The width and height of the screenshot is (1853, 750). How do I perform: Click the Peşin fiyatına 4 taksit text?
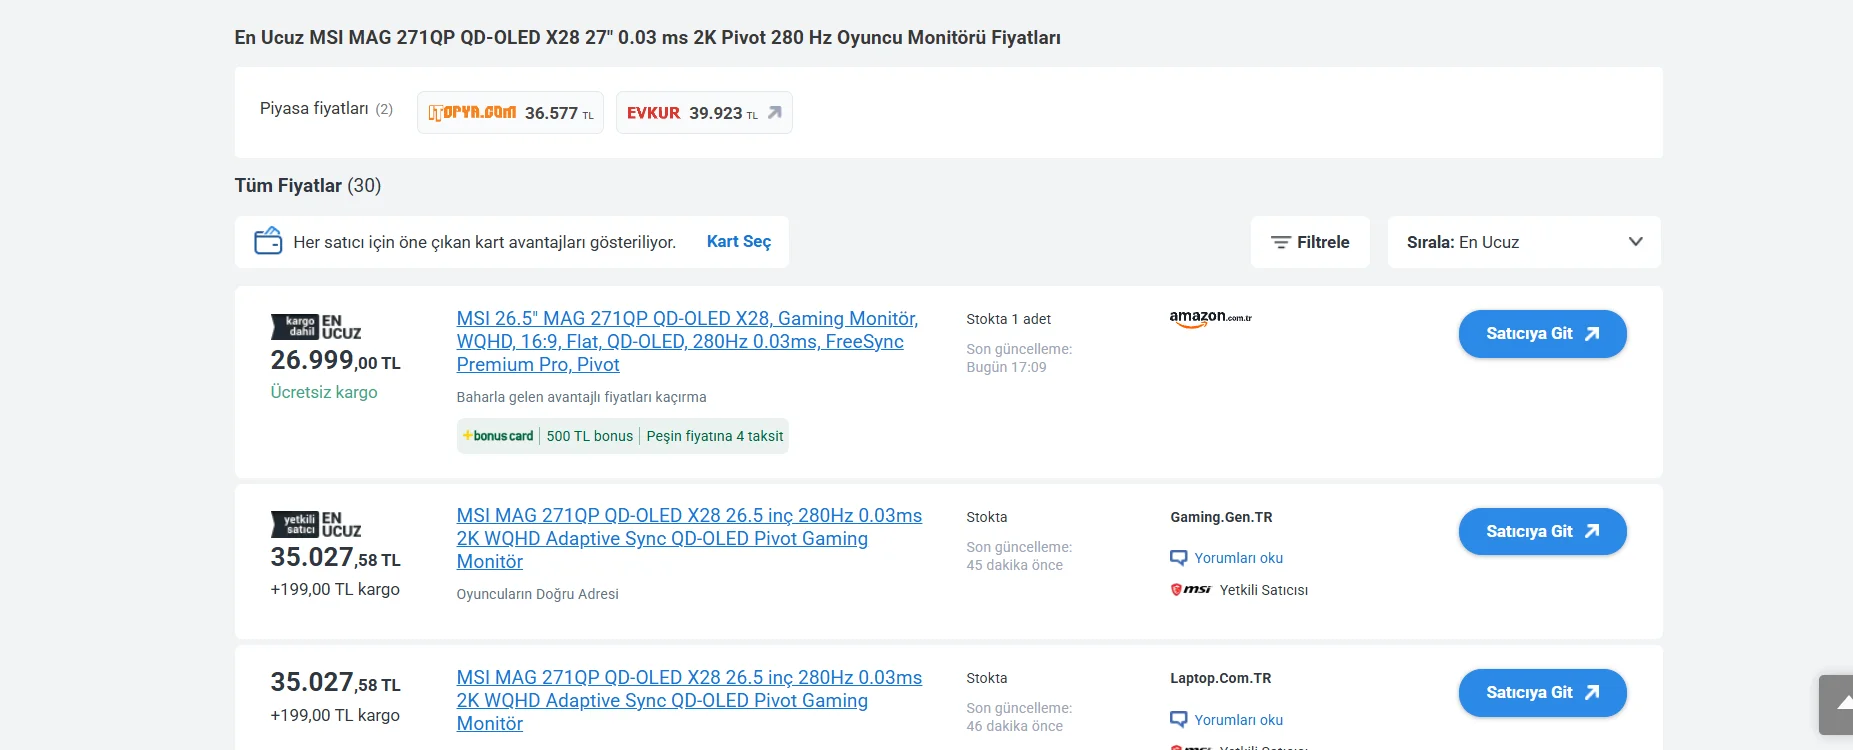click(715, 436)
